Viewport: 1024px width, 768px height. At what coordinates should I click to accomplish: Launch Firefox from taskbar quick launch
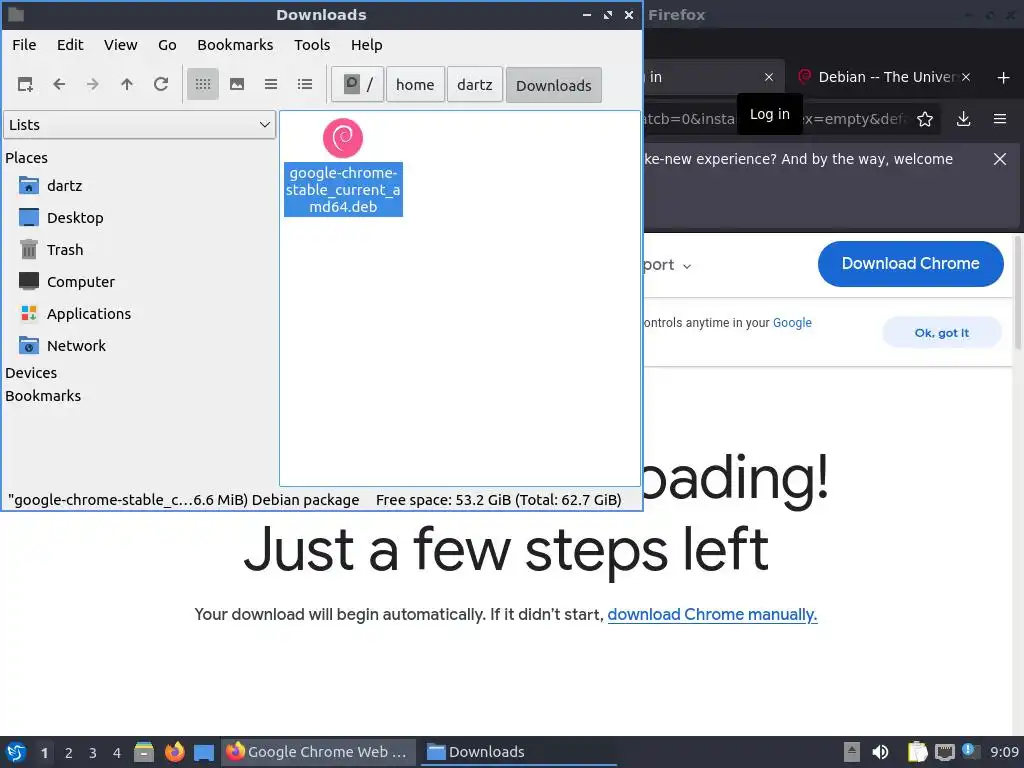pyautogui.click(x=174, y=752)
